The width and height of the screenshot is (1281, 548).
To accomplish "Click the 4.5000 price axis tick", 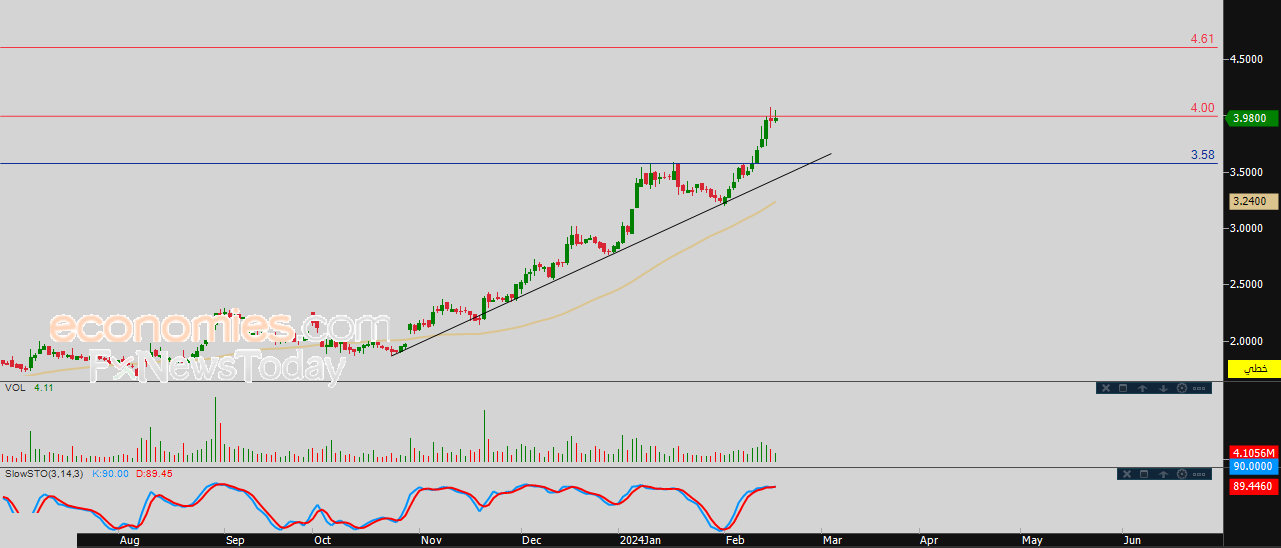I will [x=1246, y=59].
